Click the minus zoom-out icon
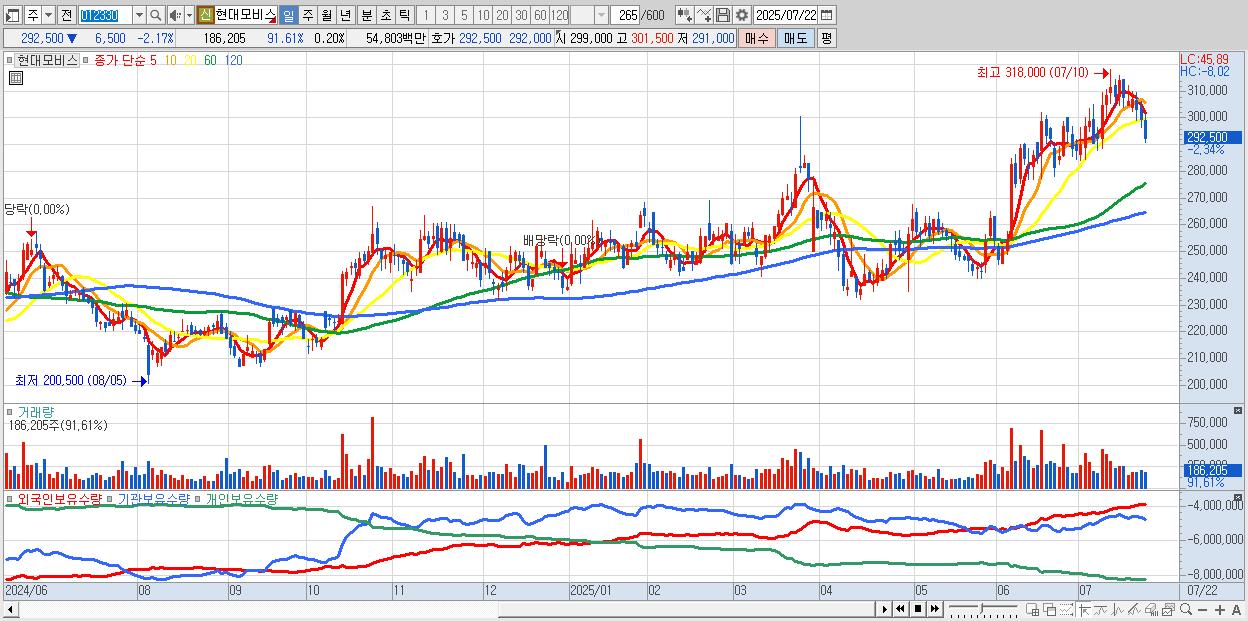The width and height of the screenshot is (1248, 621). click(x=1203, y=609)
